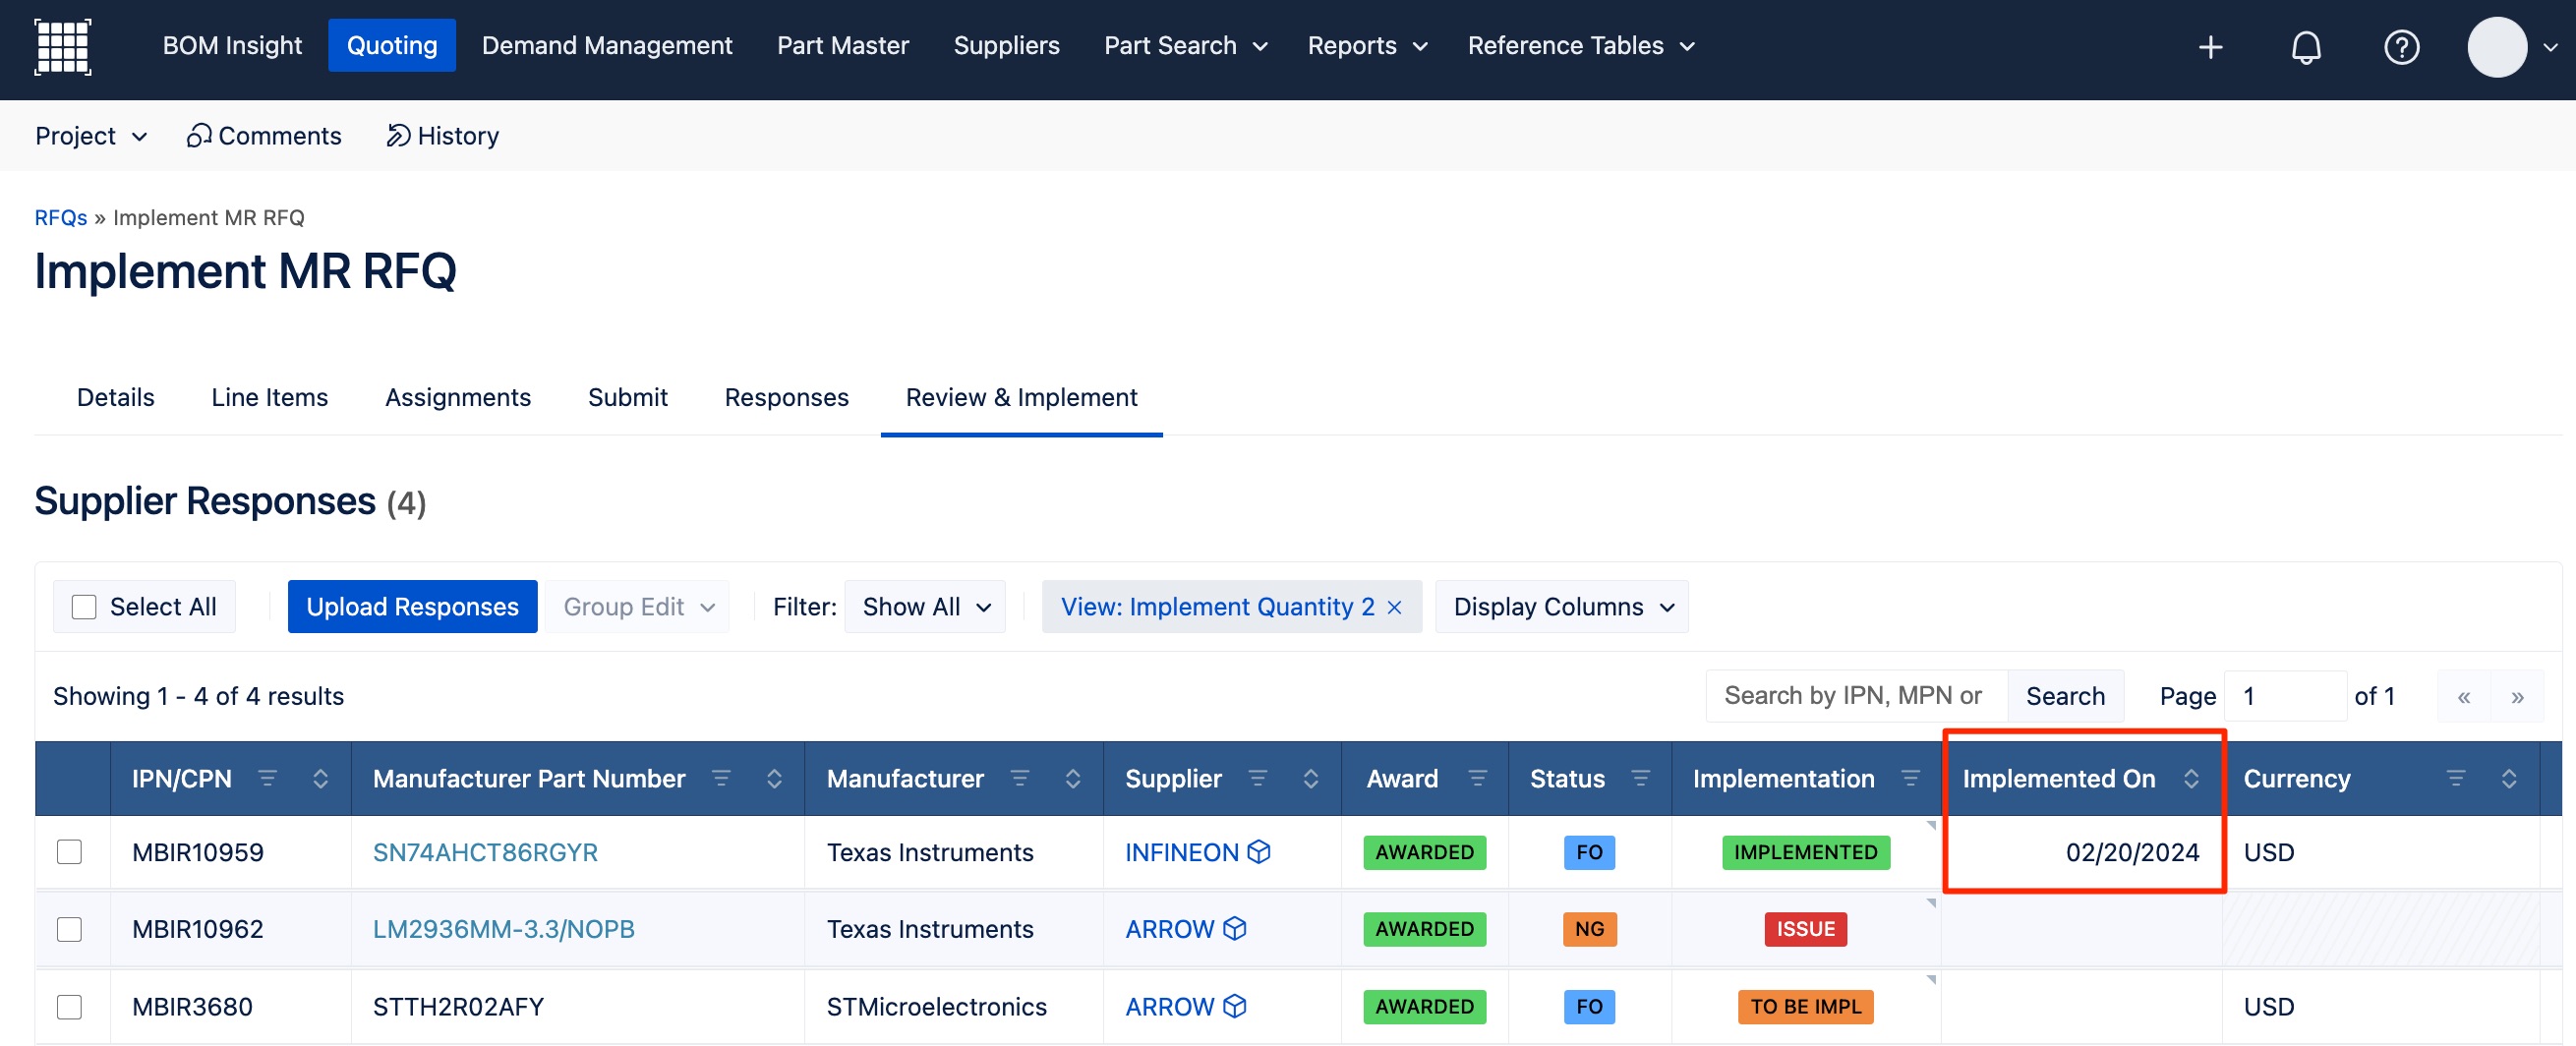The width and height of the screenshot is (2576, 1046).
Task: Go to next page arrows
Action: 2517,696
